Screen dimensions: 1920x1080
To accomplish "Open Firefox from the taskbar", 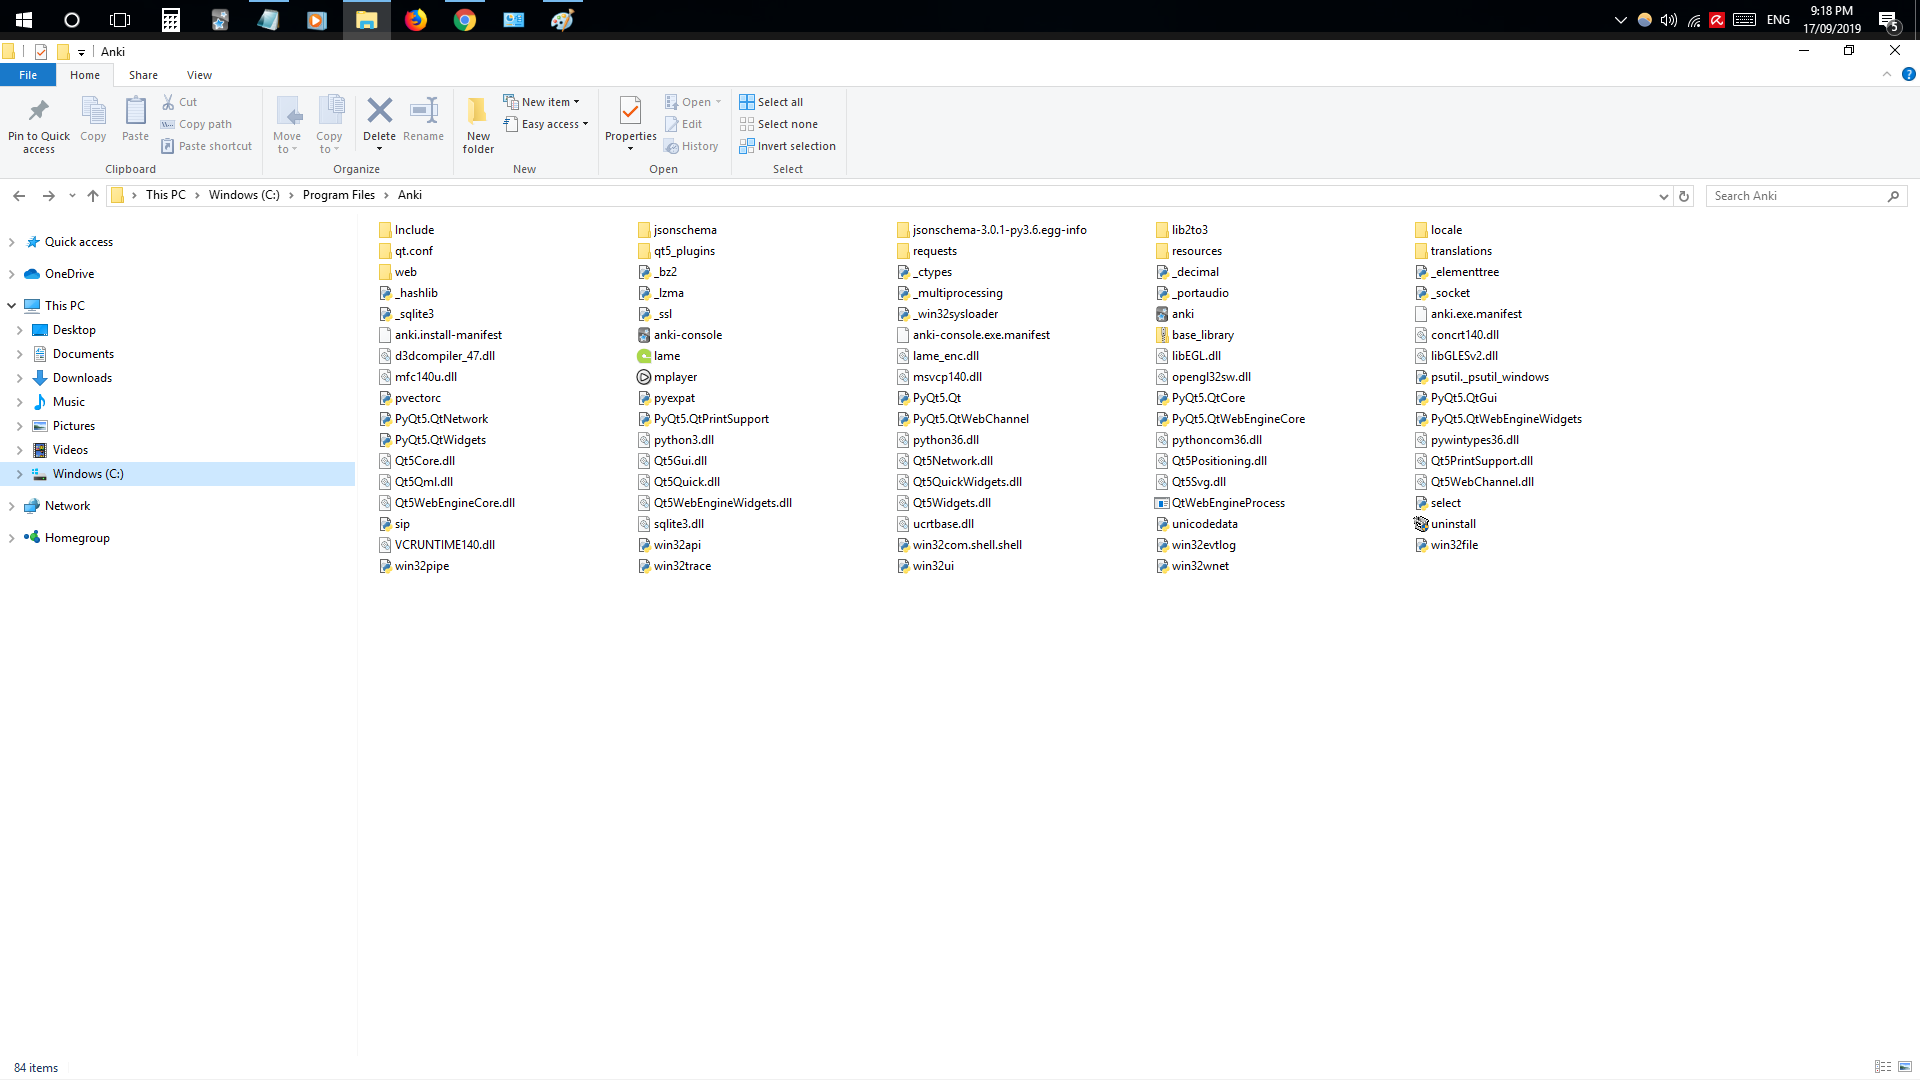I will tap(416, 20).
